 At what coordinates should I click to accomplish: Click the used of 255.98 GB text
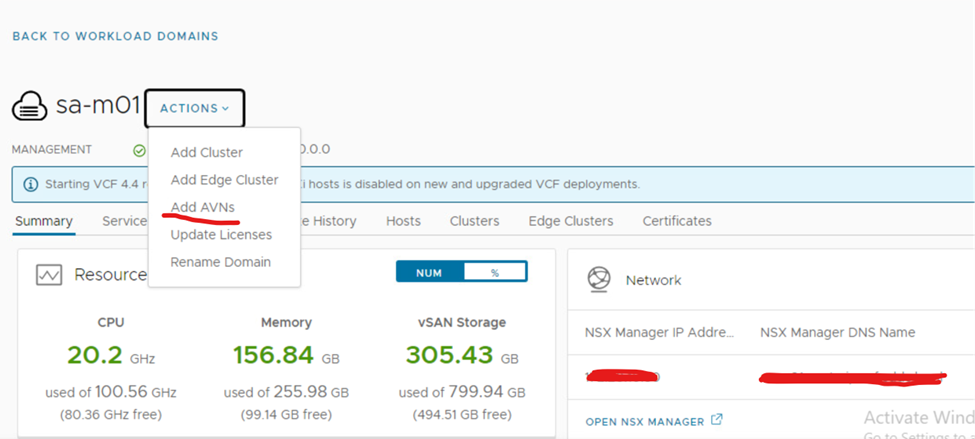286,392
